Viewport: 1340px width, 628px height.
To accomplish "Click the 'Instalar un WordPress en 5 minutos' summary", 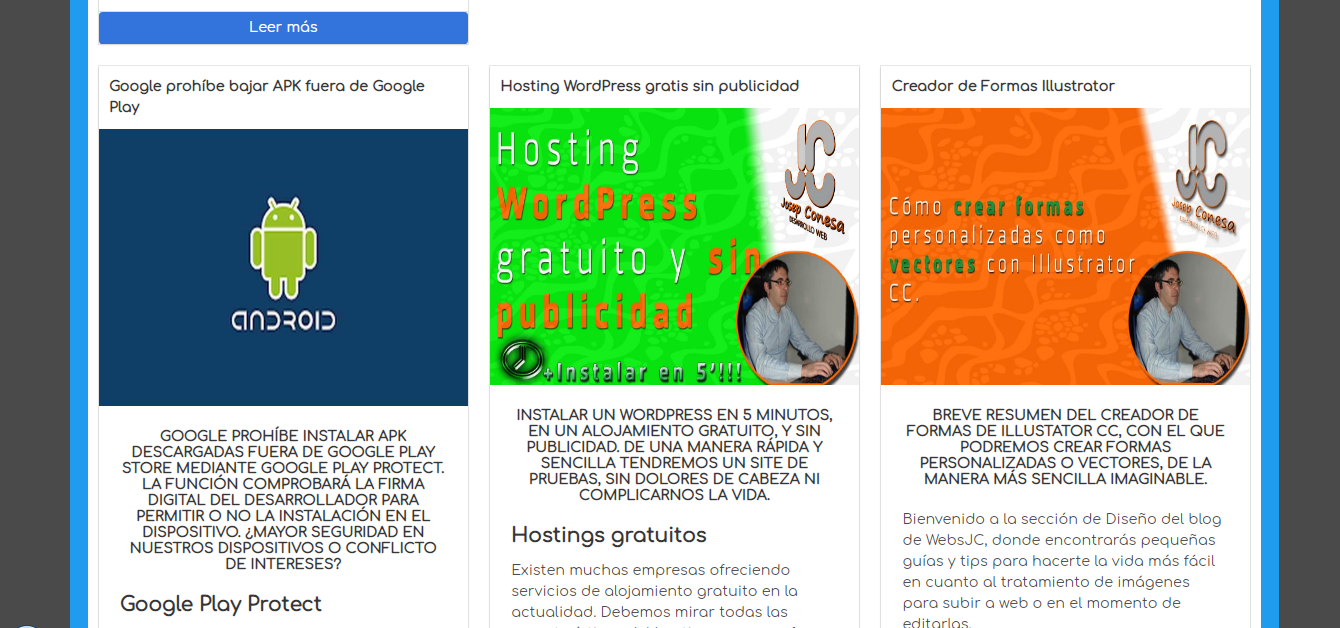I will coord(674,454).
